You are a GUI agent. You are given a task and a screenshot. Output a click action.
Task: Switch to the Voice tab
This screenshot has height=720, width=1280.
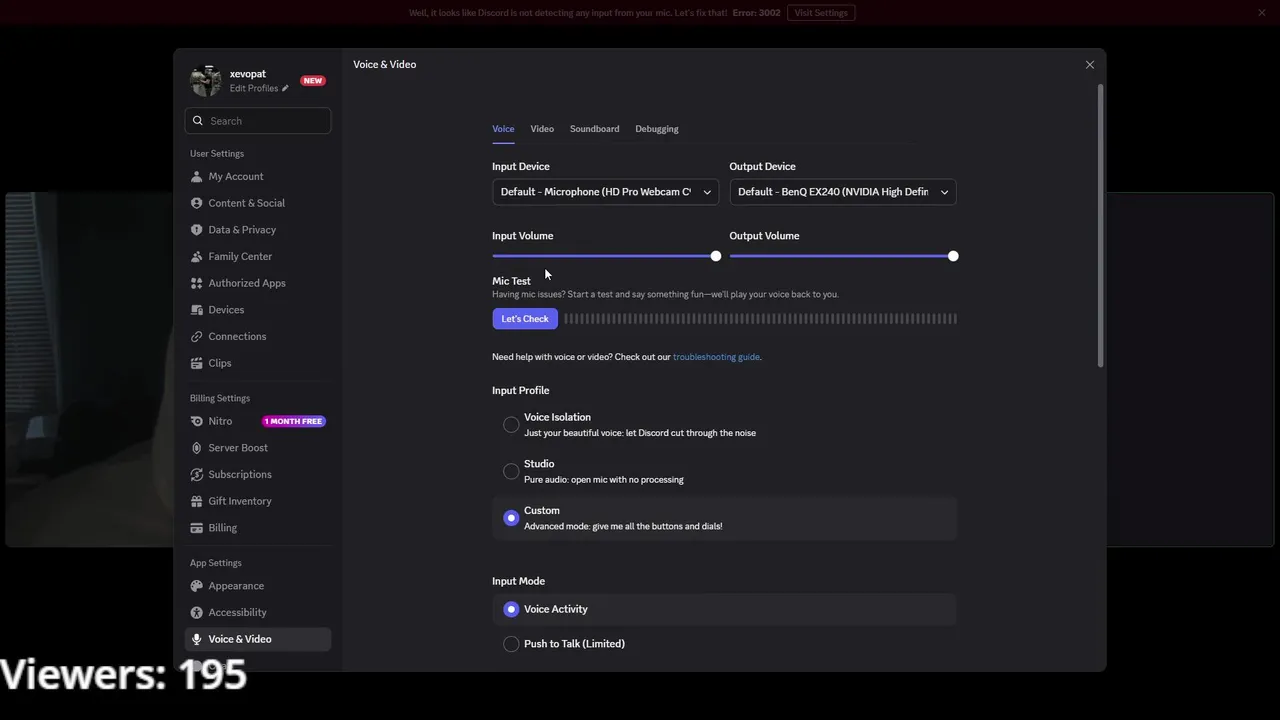coord(503,129)
